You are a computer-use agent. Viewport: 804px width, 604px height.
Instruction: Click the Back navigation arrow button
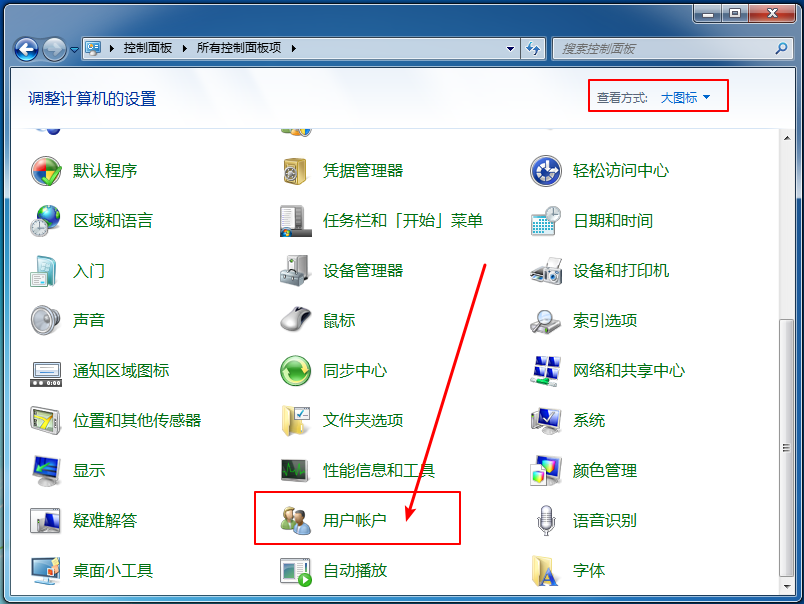click(x=27, y=48)
